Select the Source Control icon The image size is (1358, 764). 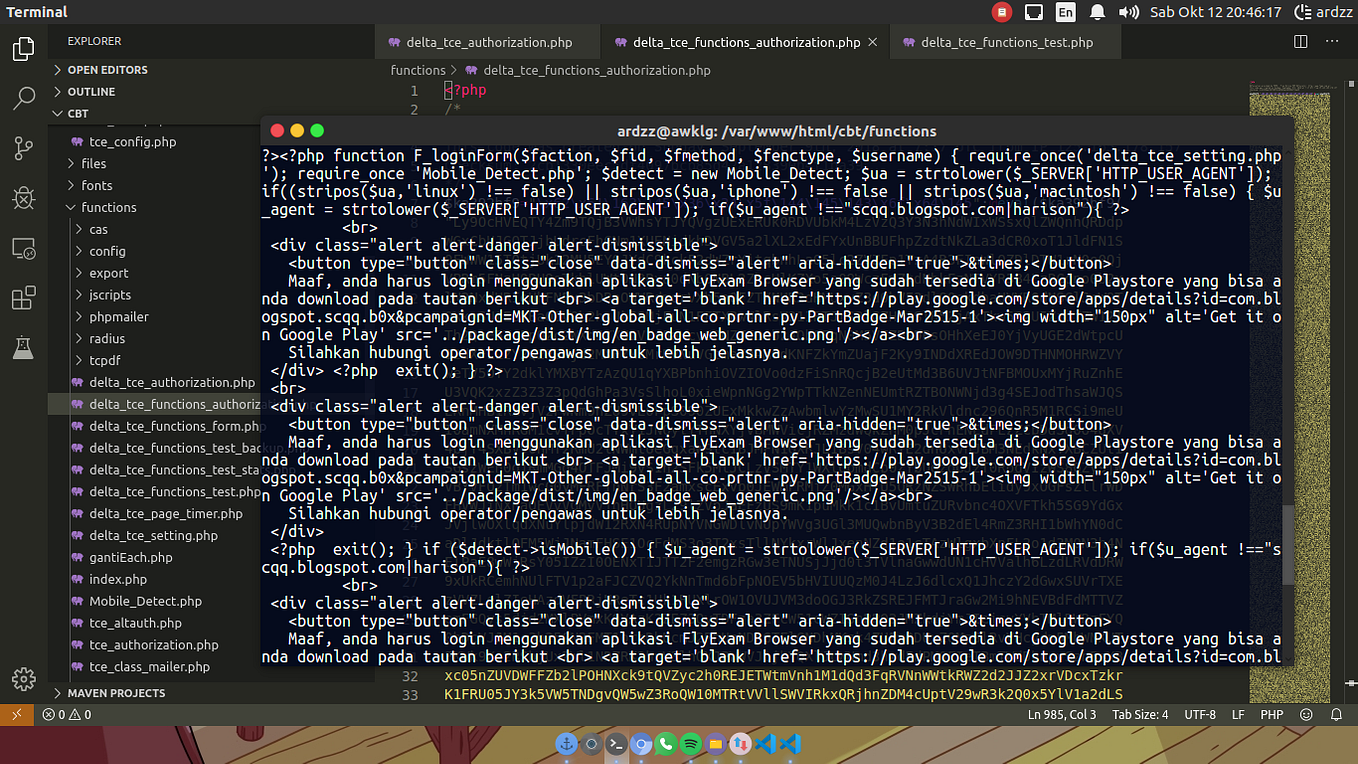pos(23,148)
